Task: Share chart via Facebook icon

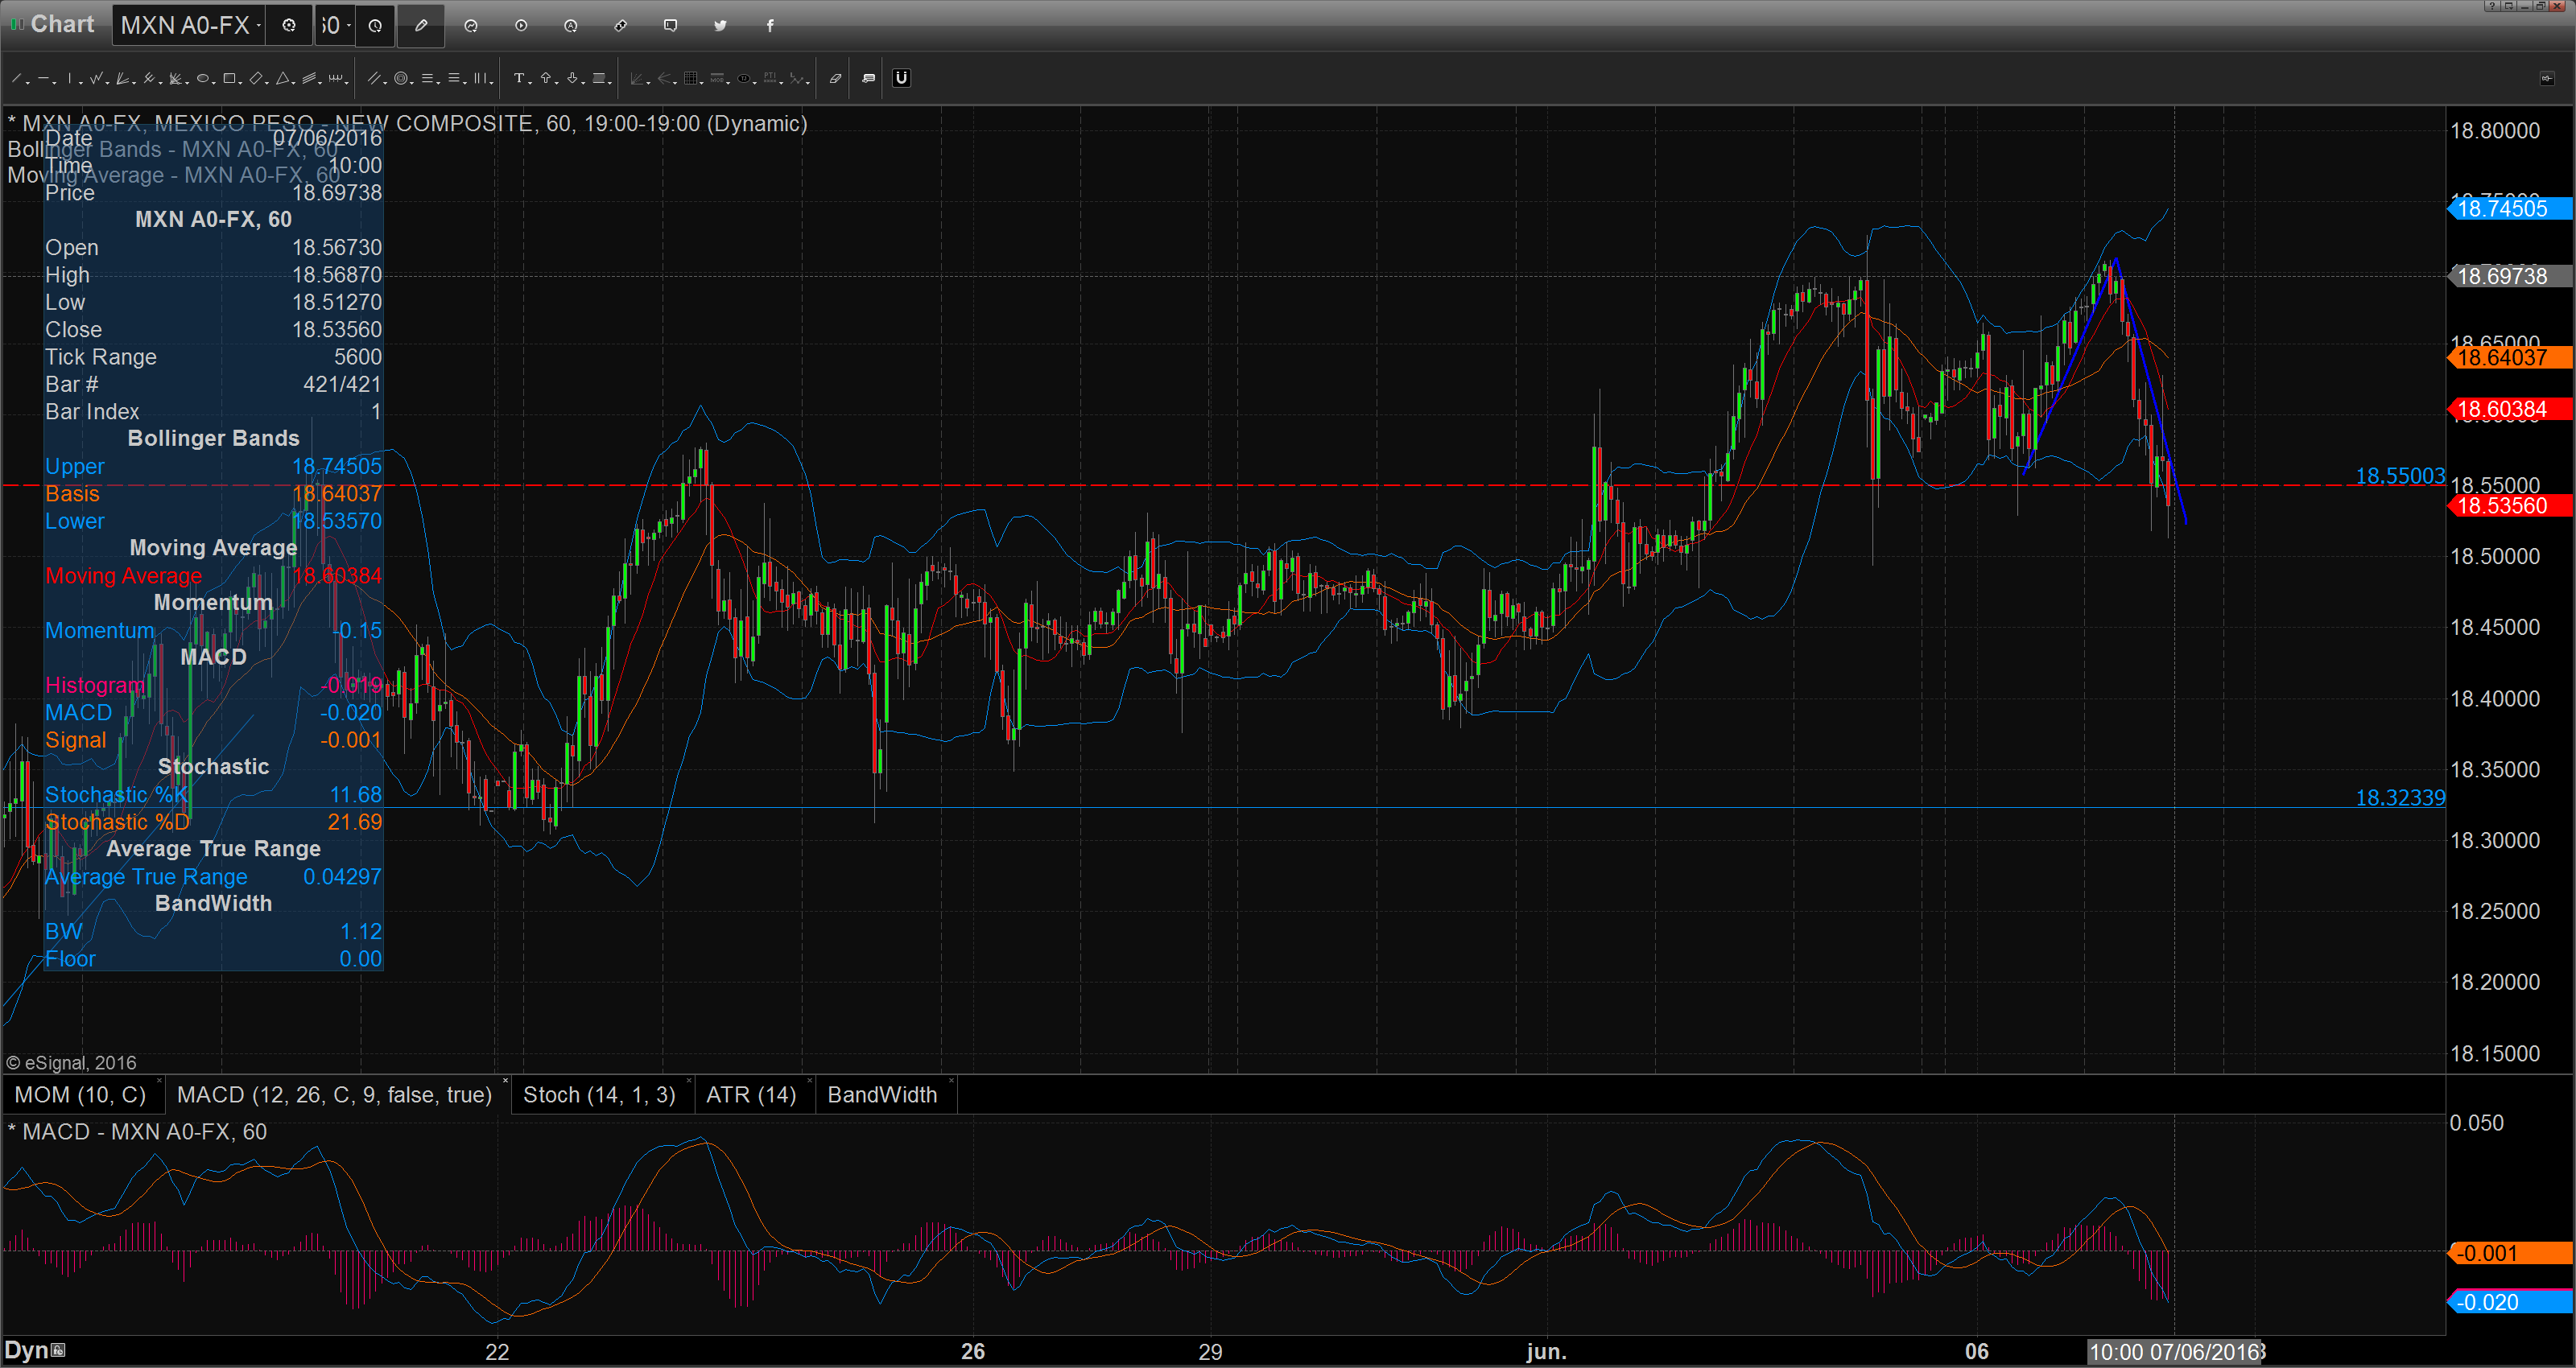Action: pos(770,25)
